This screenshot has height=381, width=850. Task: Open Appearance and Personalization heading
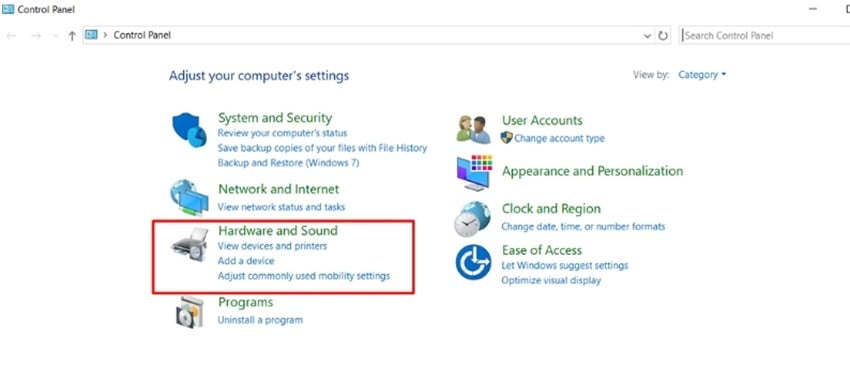(593, 171)
